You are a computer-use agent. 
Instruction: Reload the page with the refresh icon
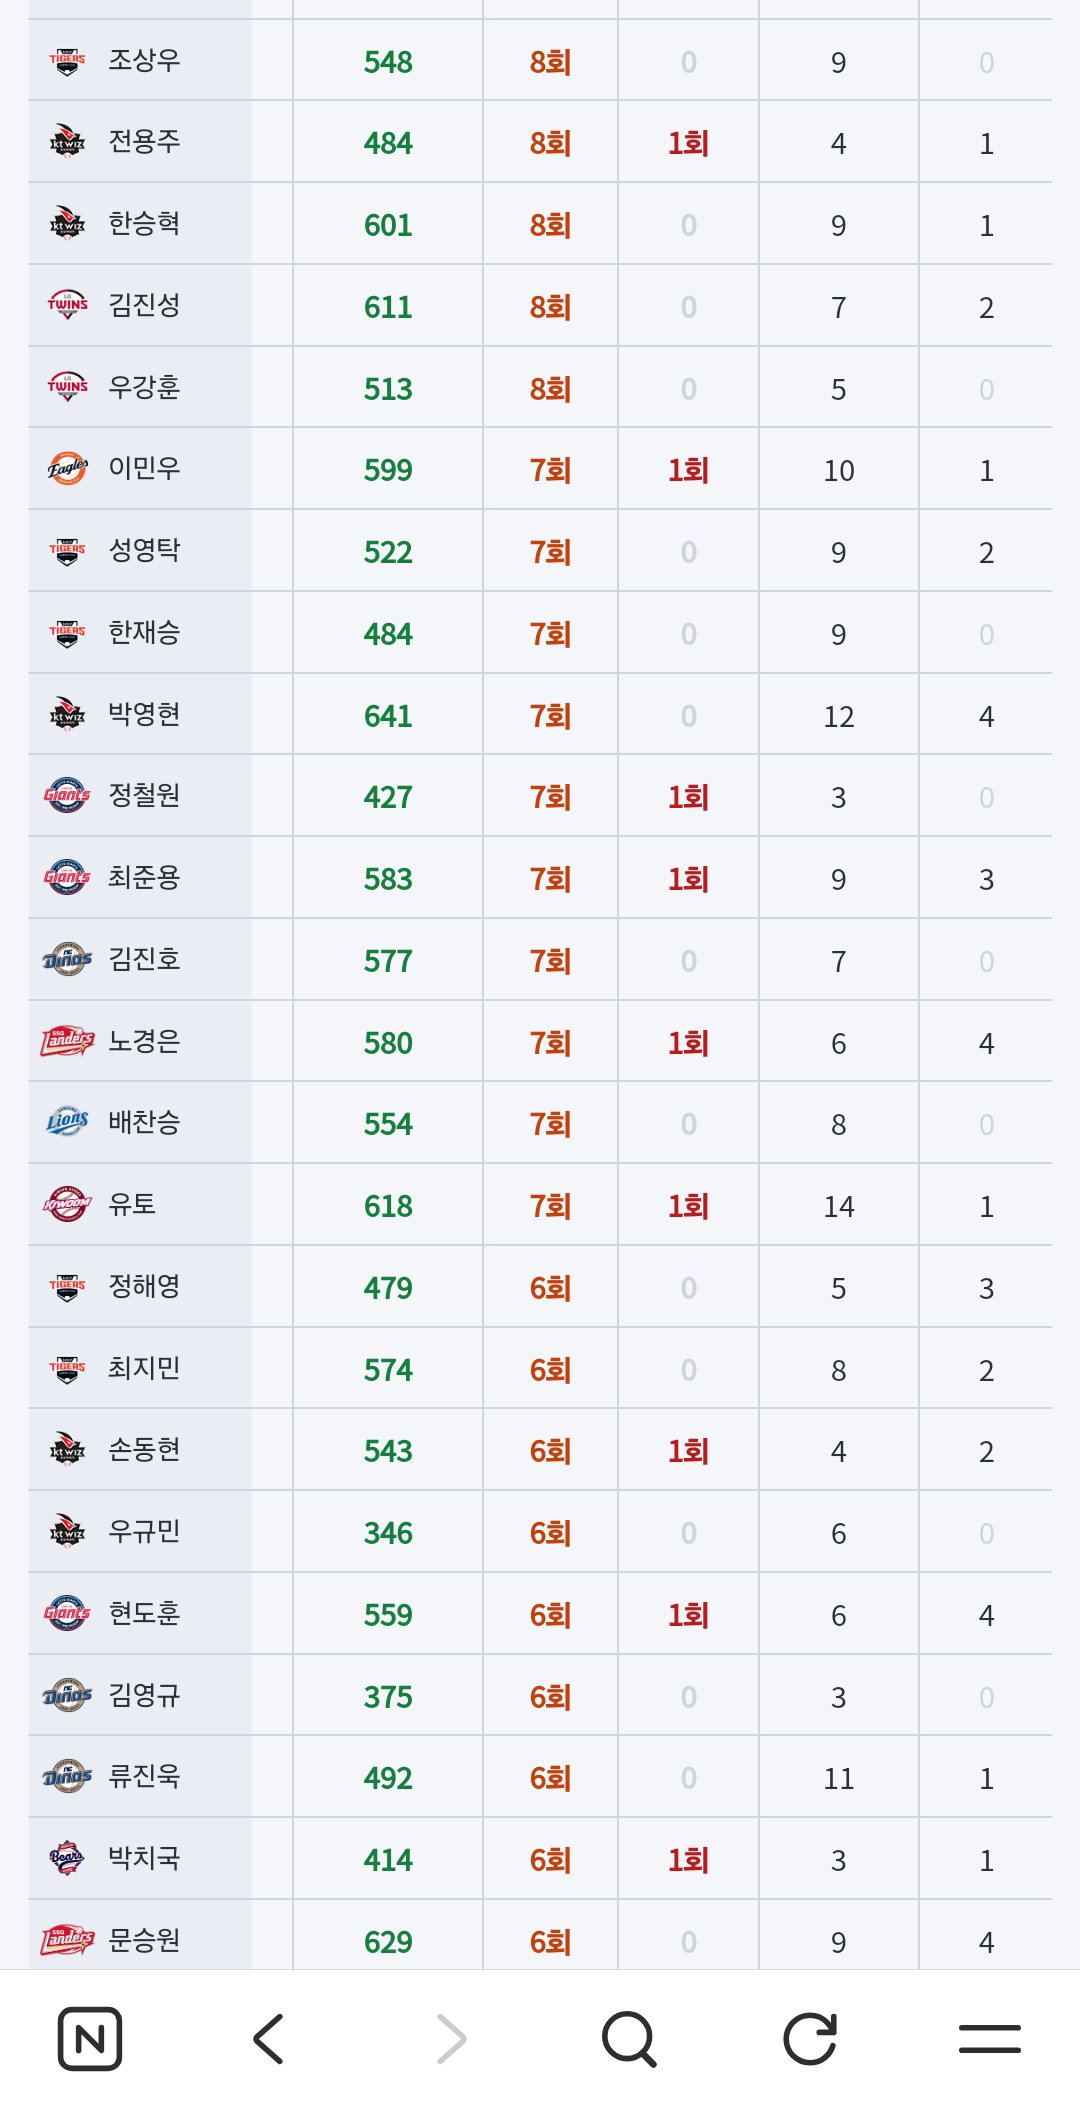pyautogui.click(x=809, y=2038)
